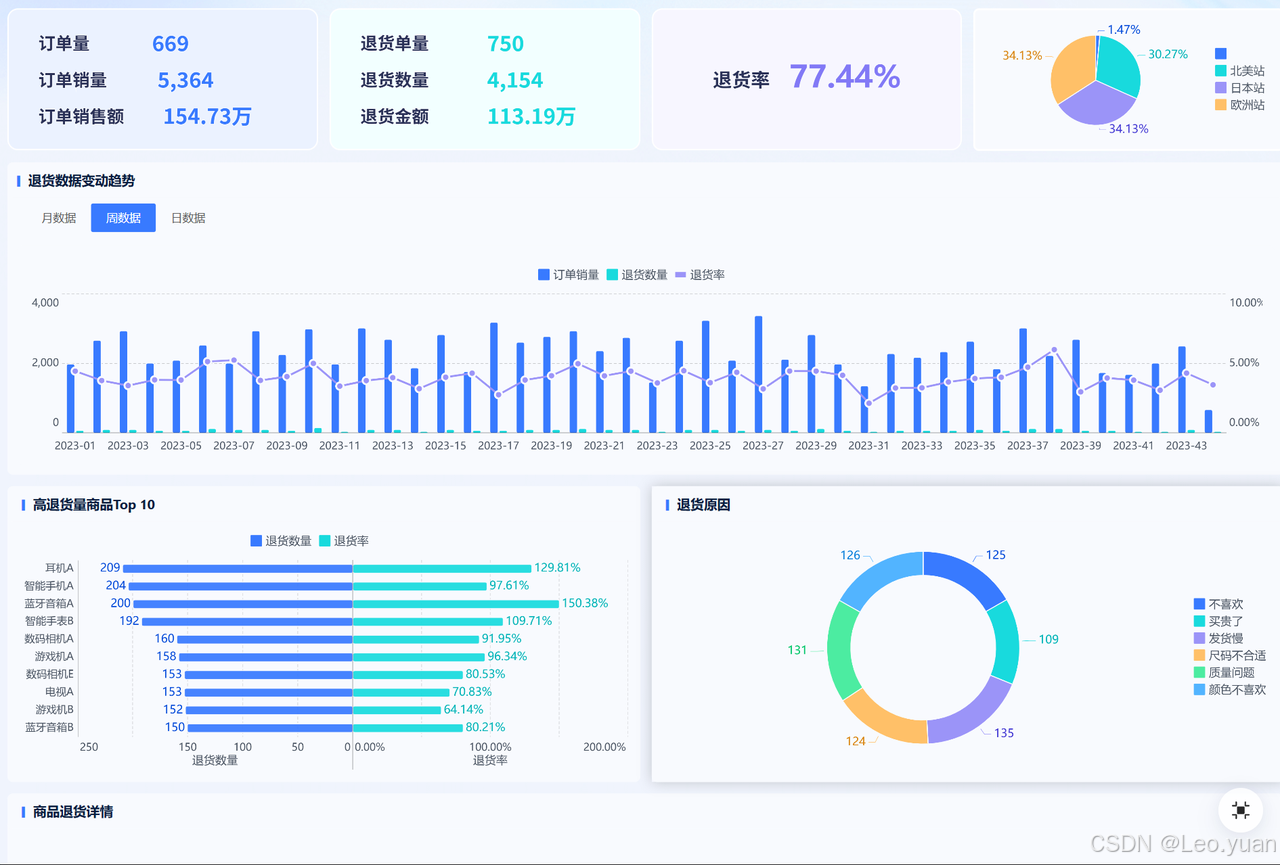This screenshot has height=865, width=1280.
Task: Click the 订单量 value 669
Action: click(x=170, y=44)
